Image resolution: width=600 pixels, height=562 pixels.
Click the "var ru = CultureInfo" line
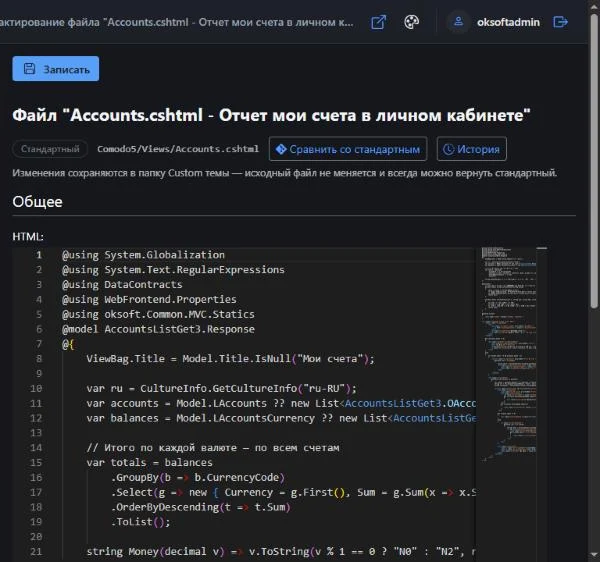coord(221,389)
